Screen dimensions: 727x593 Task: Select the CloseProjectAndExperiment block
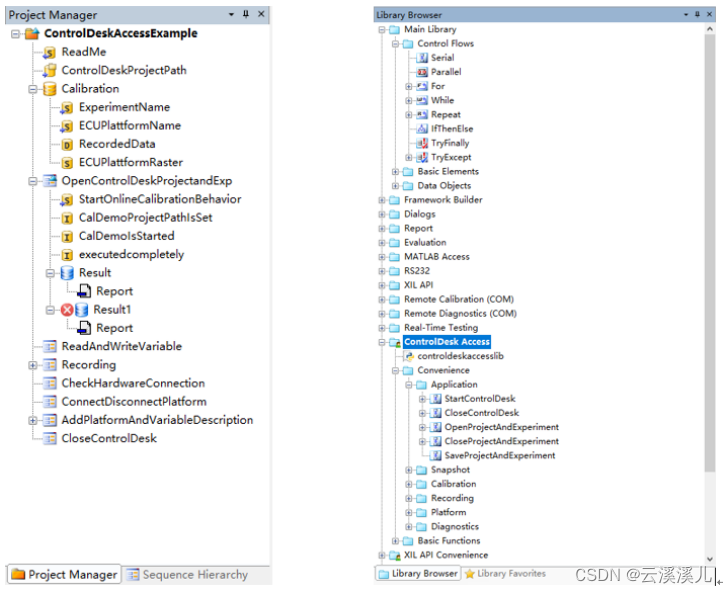click(502, 441)
